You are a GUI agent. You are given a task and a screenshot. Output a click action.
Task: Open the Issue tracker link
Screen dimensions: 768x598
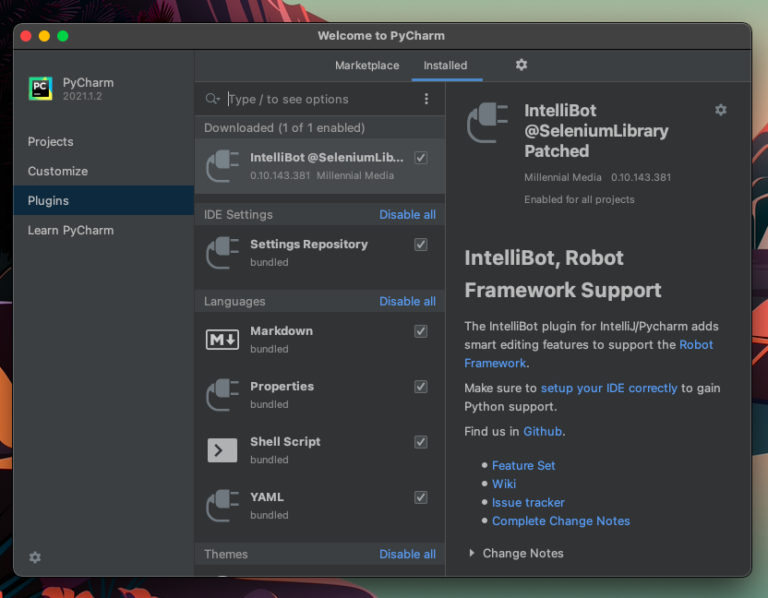(528, 502)
